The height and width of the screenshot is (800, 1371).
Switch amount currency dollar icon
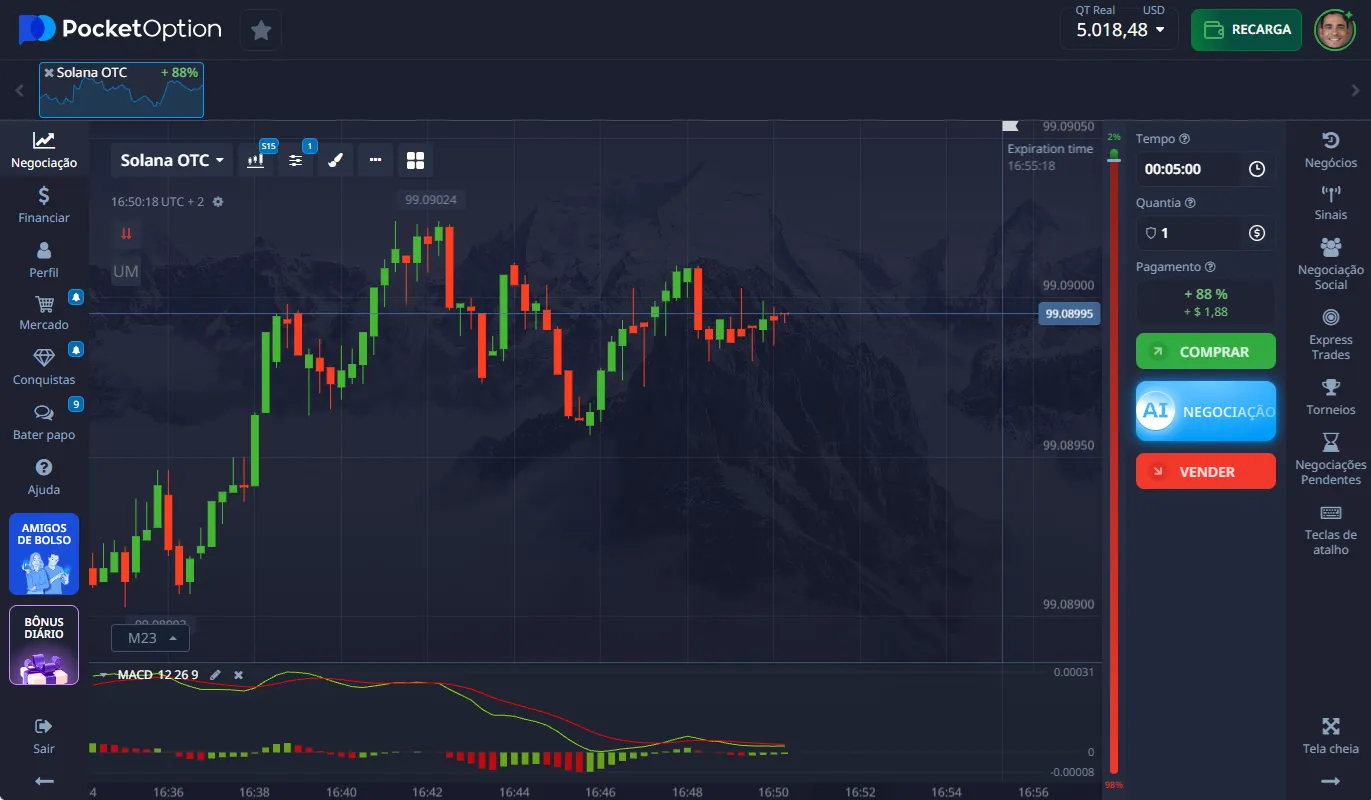tap(1257, 233)
